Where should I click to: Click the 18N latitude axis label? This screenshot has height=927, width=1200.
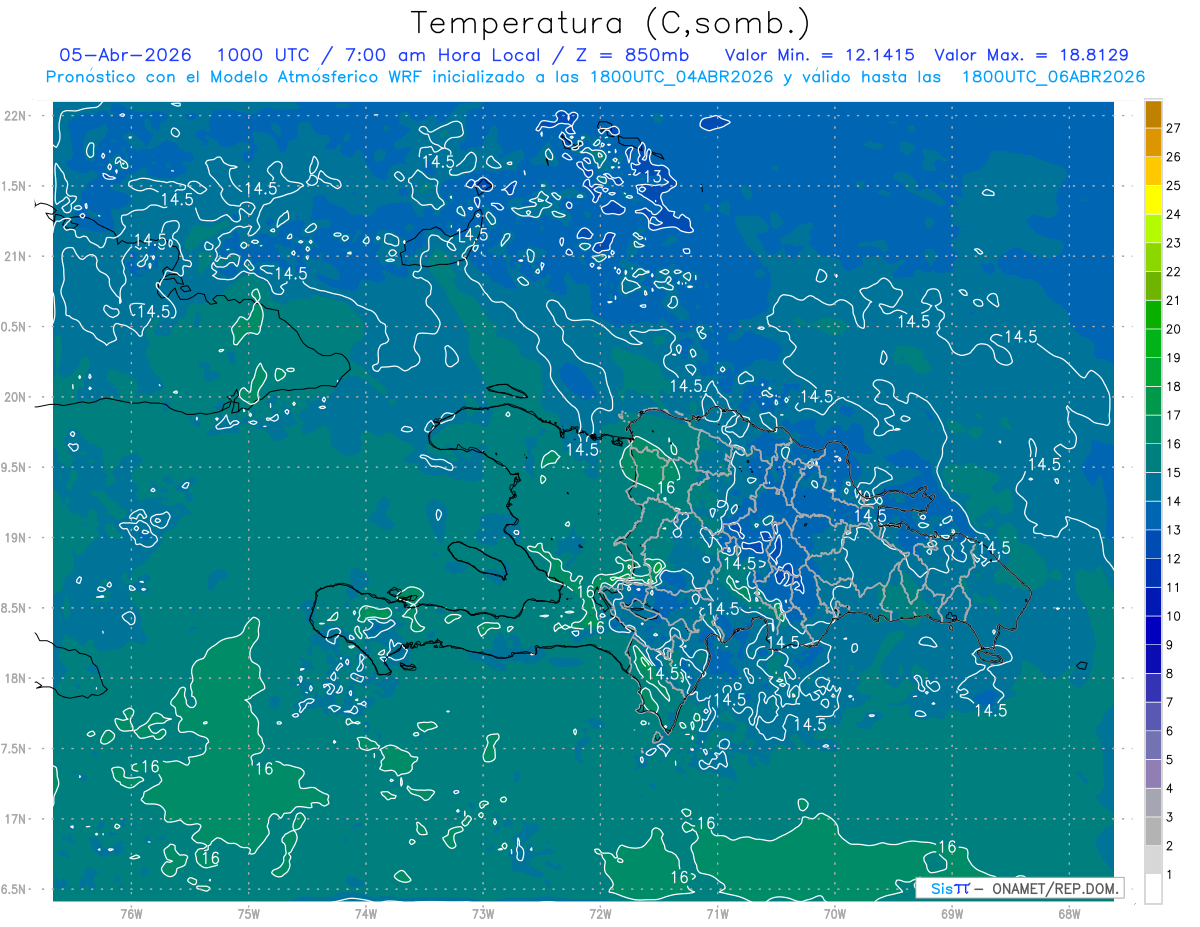(15, 678)
